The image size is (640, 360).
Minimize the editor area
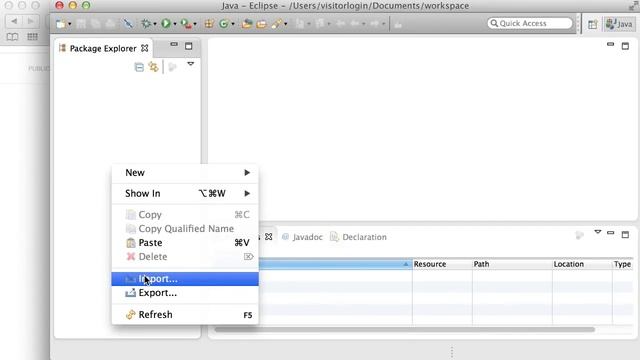tap(610, 44)
